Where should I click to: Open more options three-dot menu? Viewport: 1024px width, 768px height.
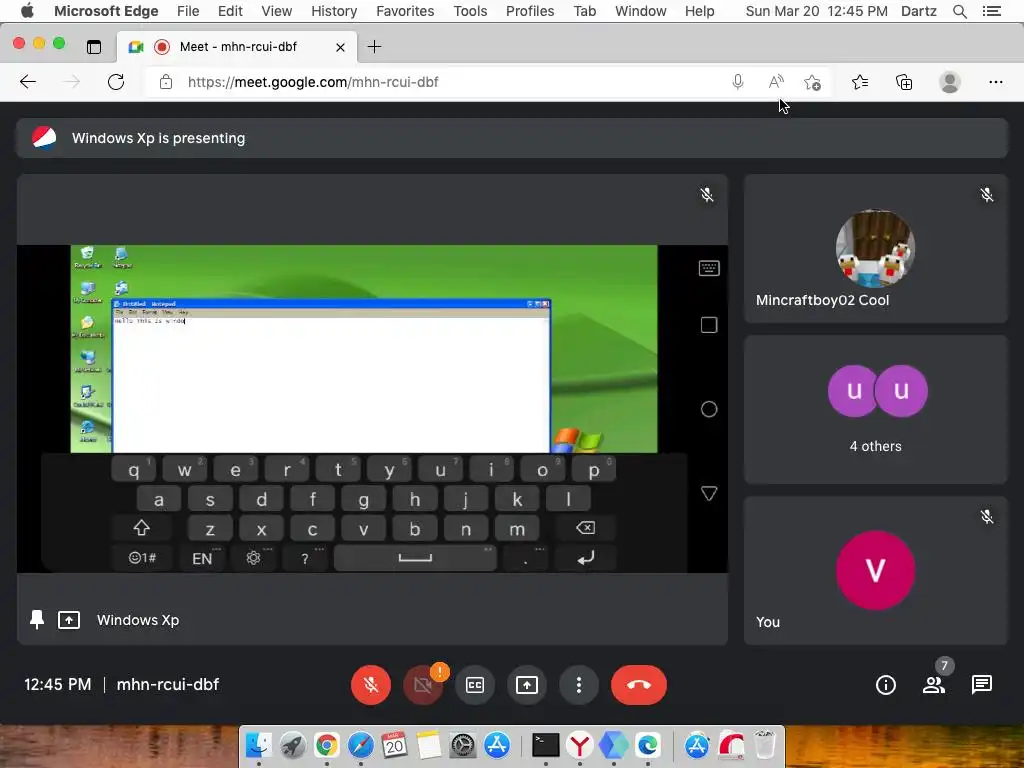click(579, 684)
